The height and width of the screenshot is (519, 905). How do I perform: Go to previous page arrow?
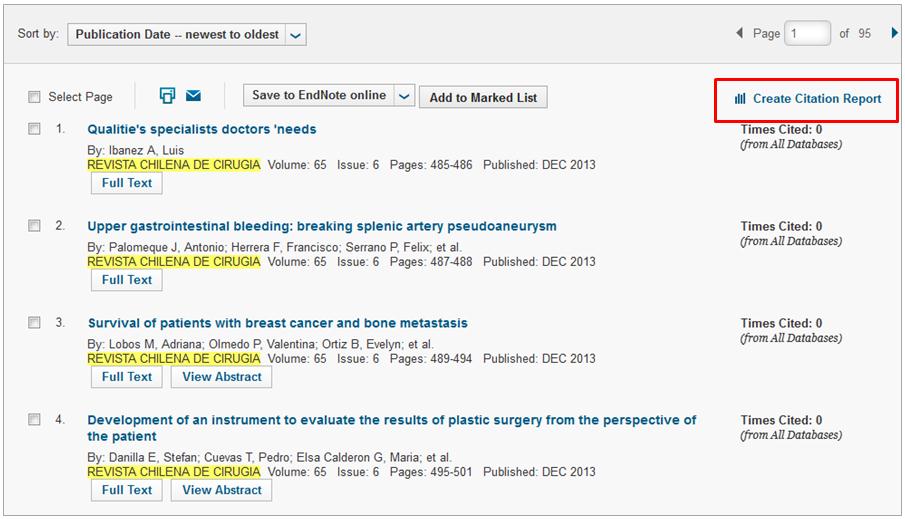(x=739, y=33)
